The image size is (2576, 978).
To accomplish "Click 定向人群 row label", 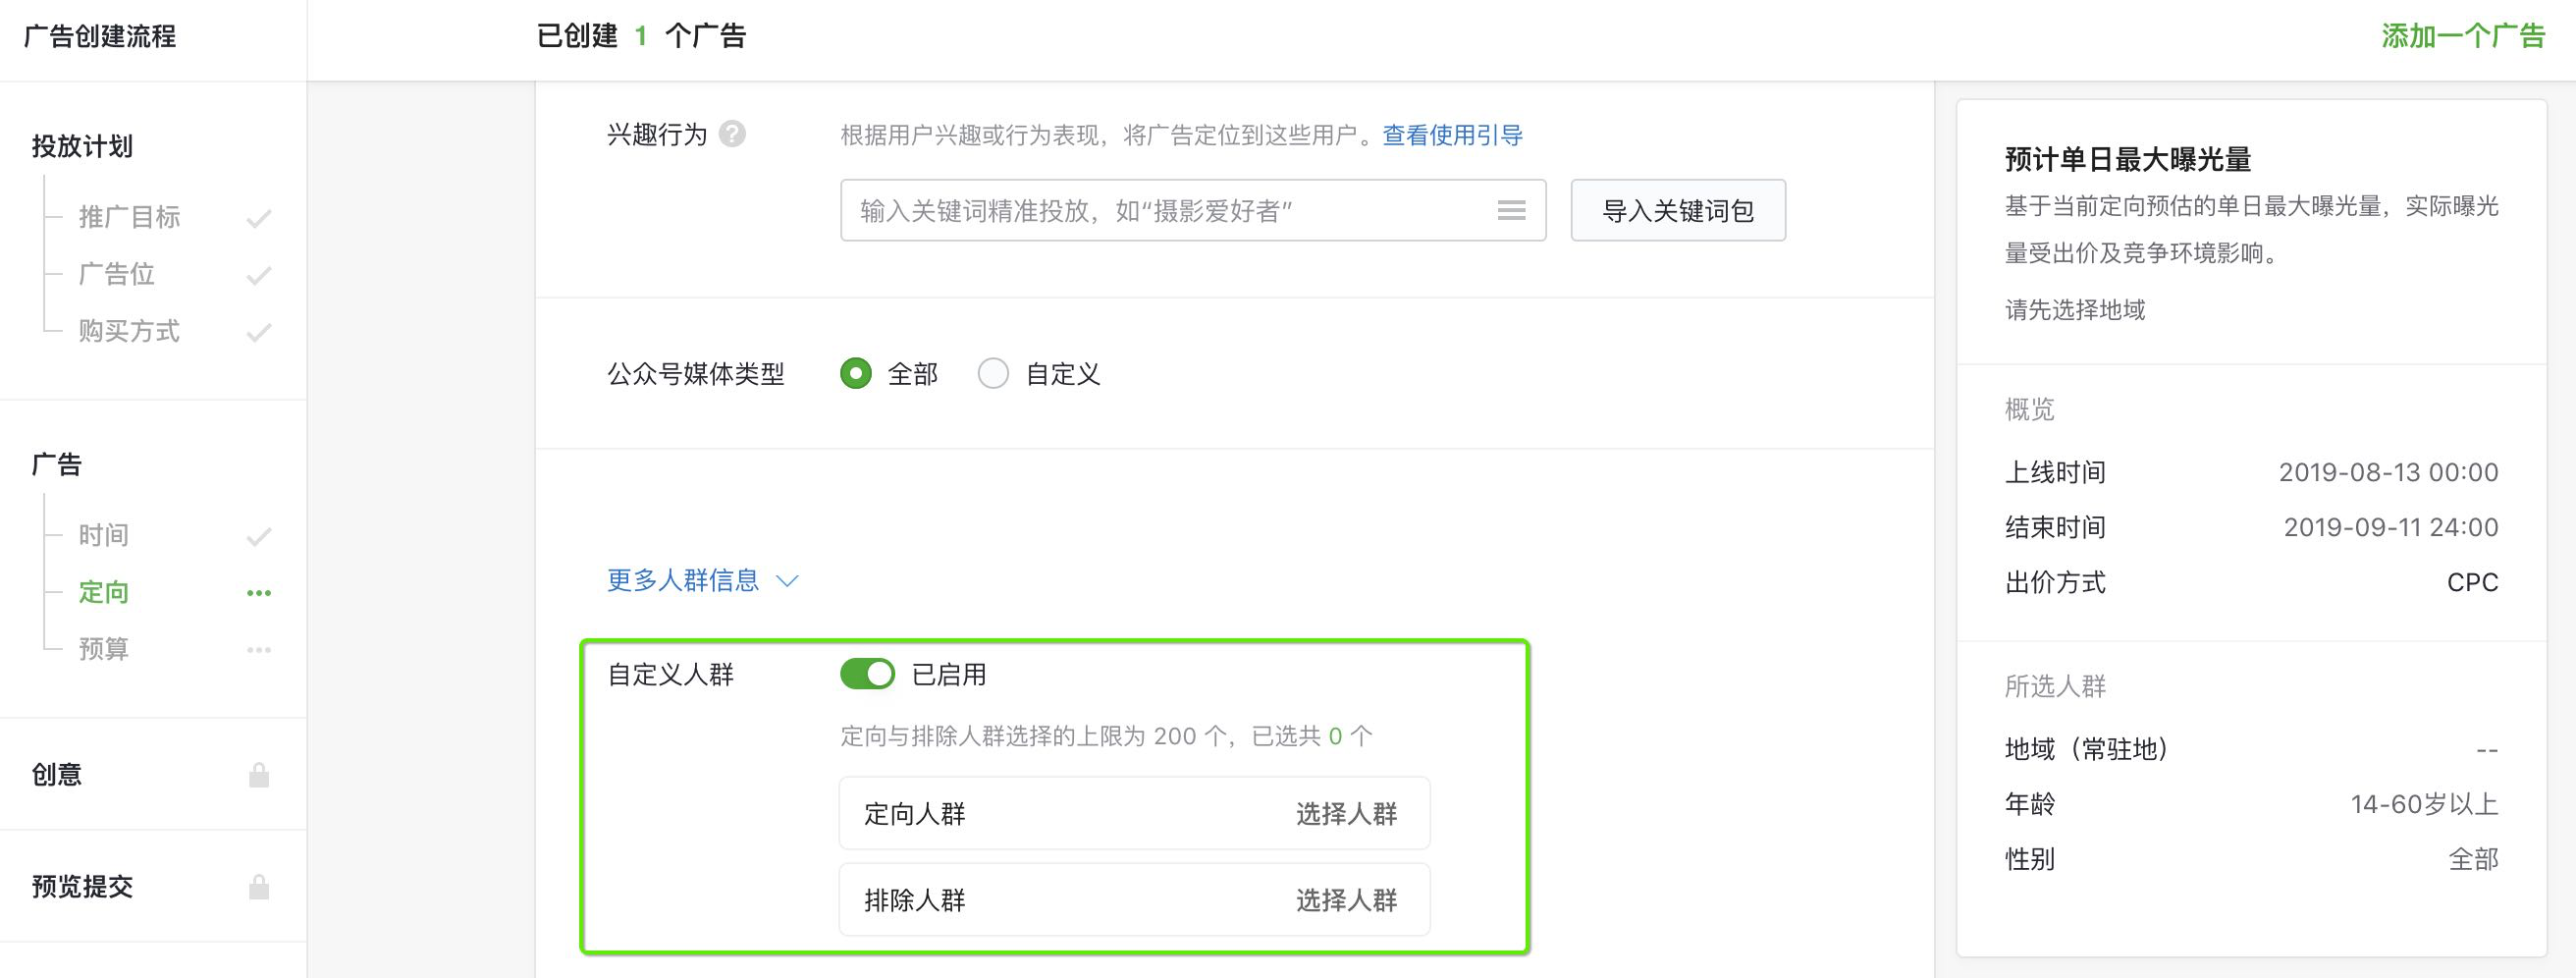I will 915,814.
